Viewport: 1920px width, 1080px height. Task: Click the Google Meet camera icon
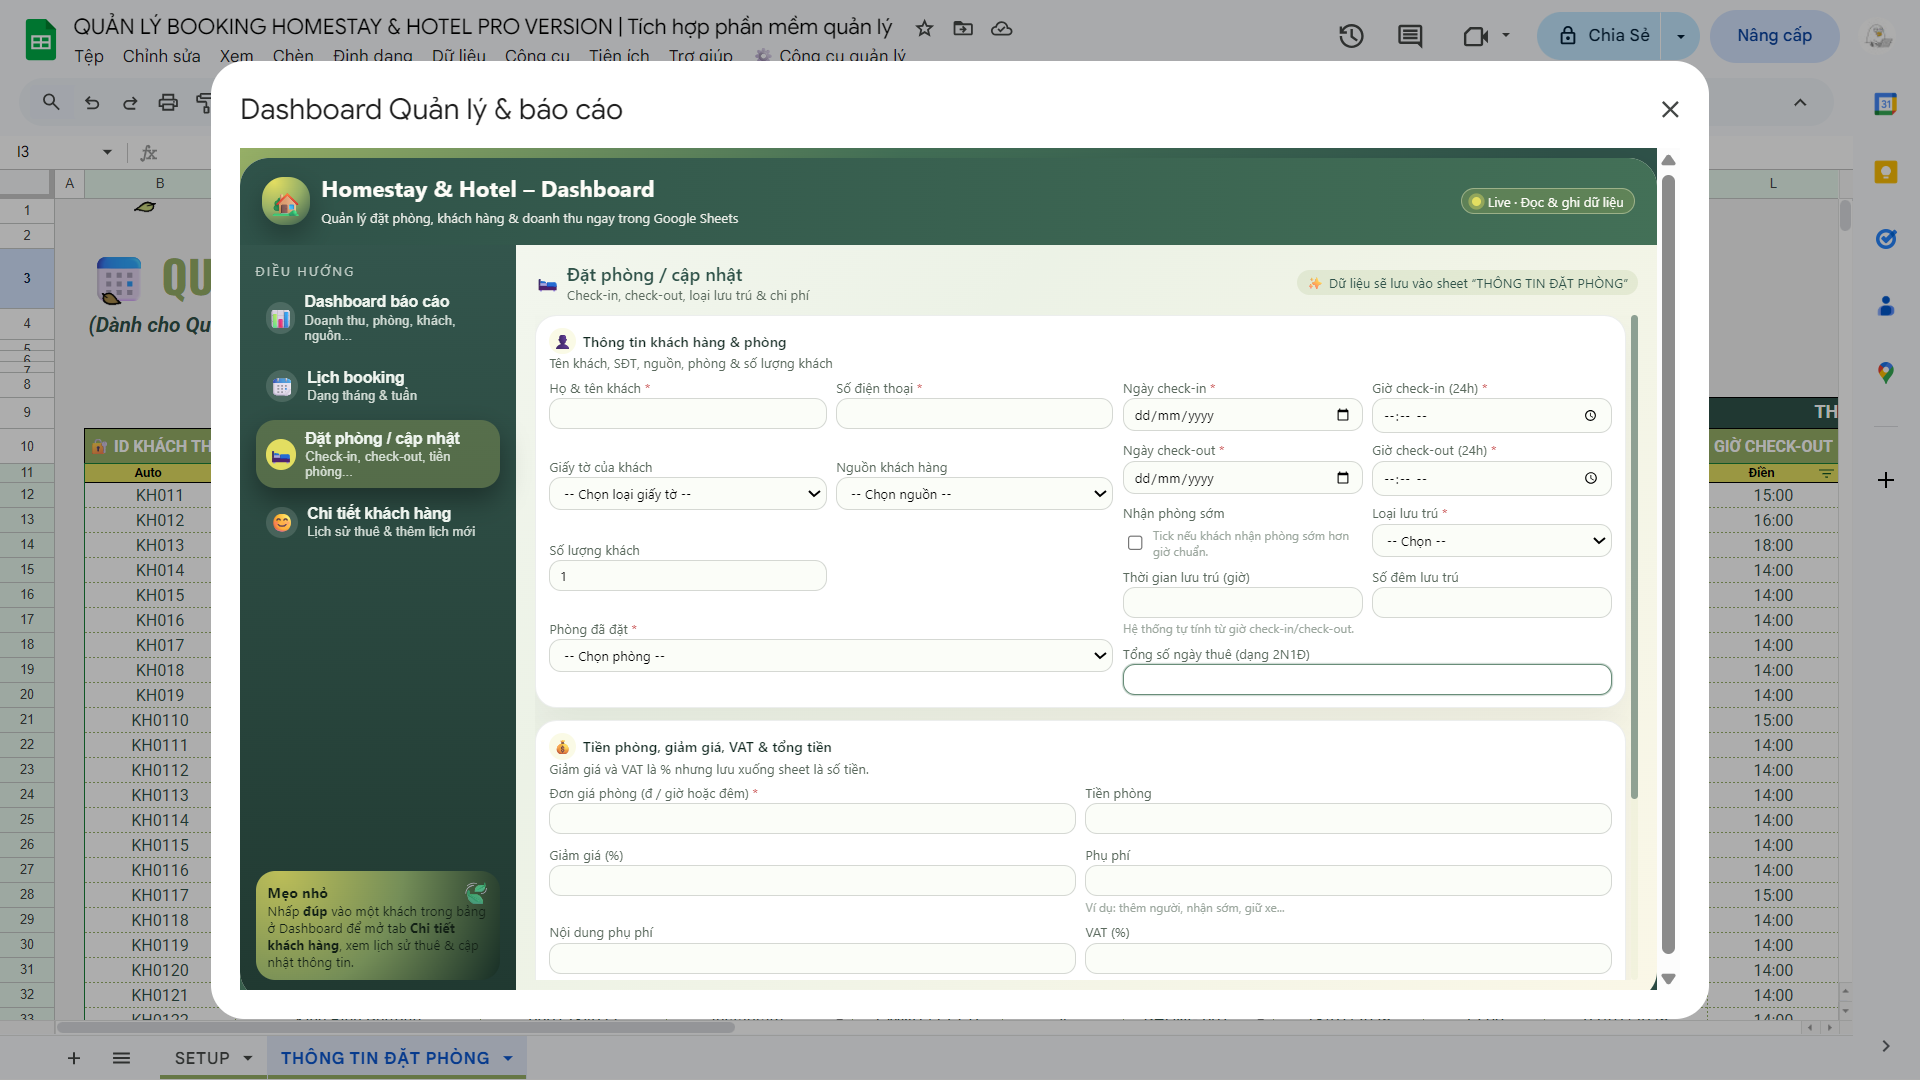point(1475,36)
